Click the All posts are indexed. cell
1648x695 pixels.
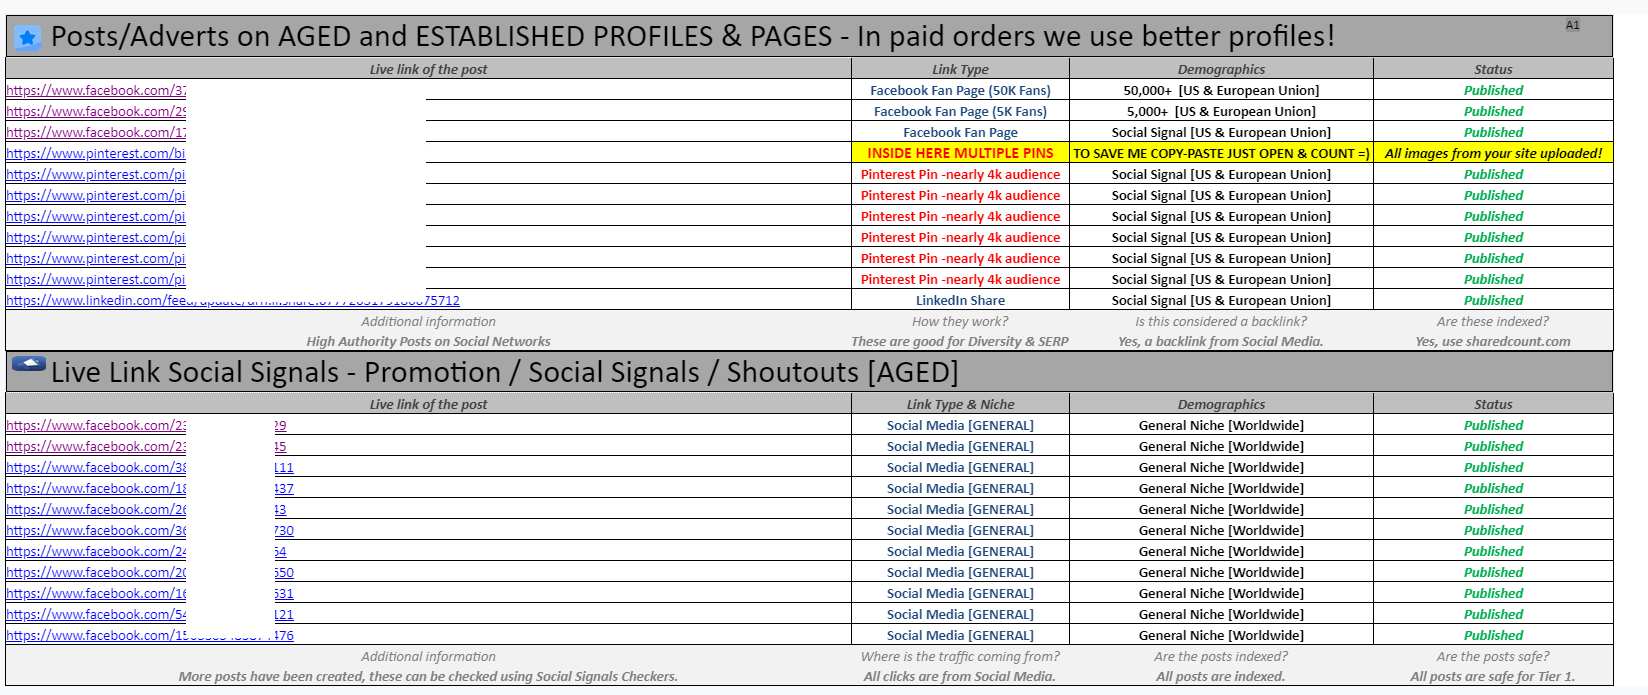click(x=1221, y=676)
